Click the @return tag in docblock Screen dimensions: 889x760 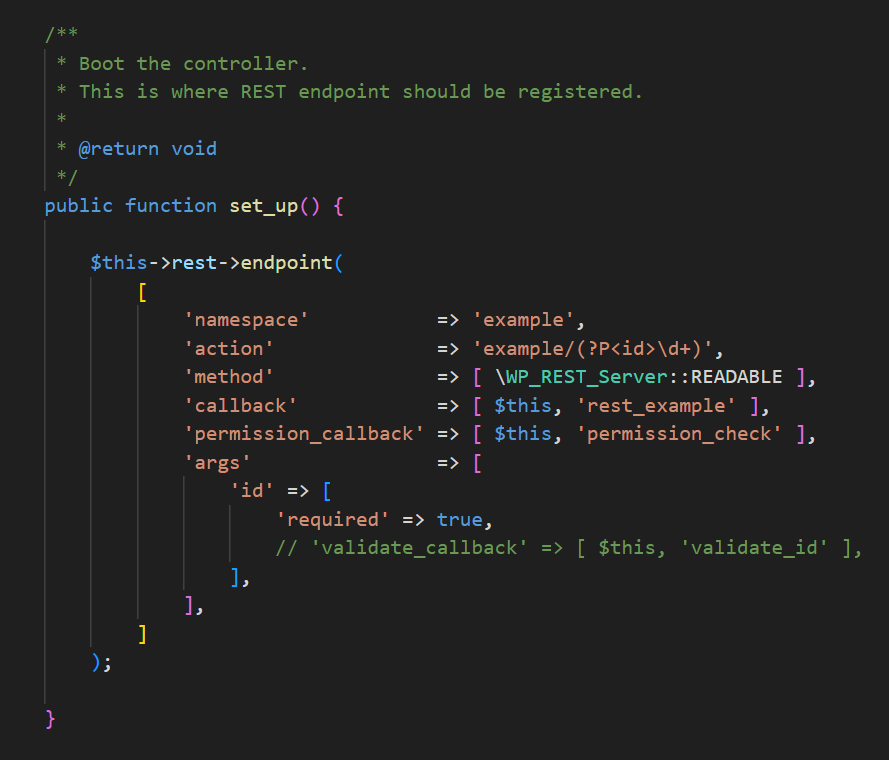pos(118,149)
